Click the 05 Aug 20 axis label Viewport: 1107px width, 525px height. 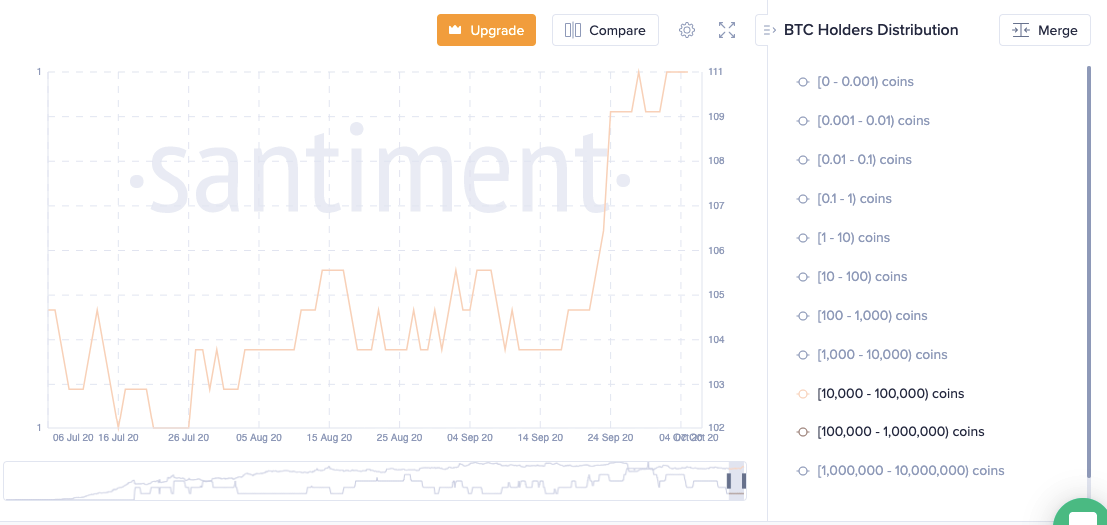(x=259, y=438)
